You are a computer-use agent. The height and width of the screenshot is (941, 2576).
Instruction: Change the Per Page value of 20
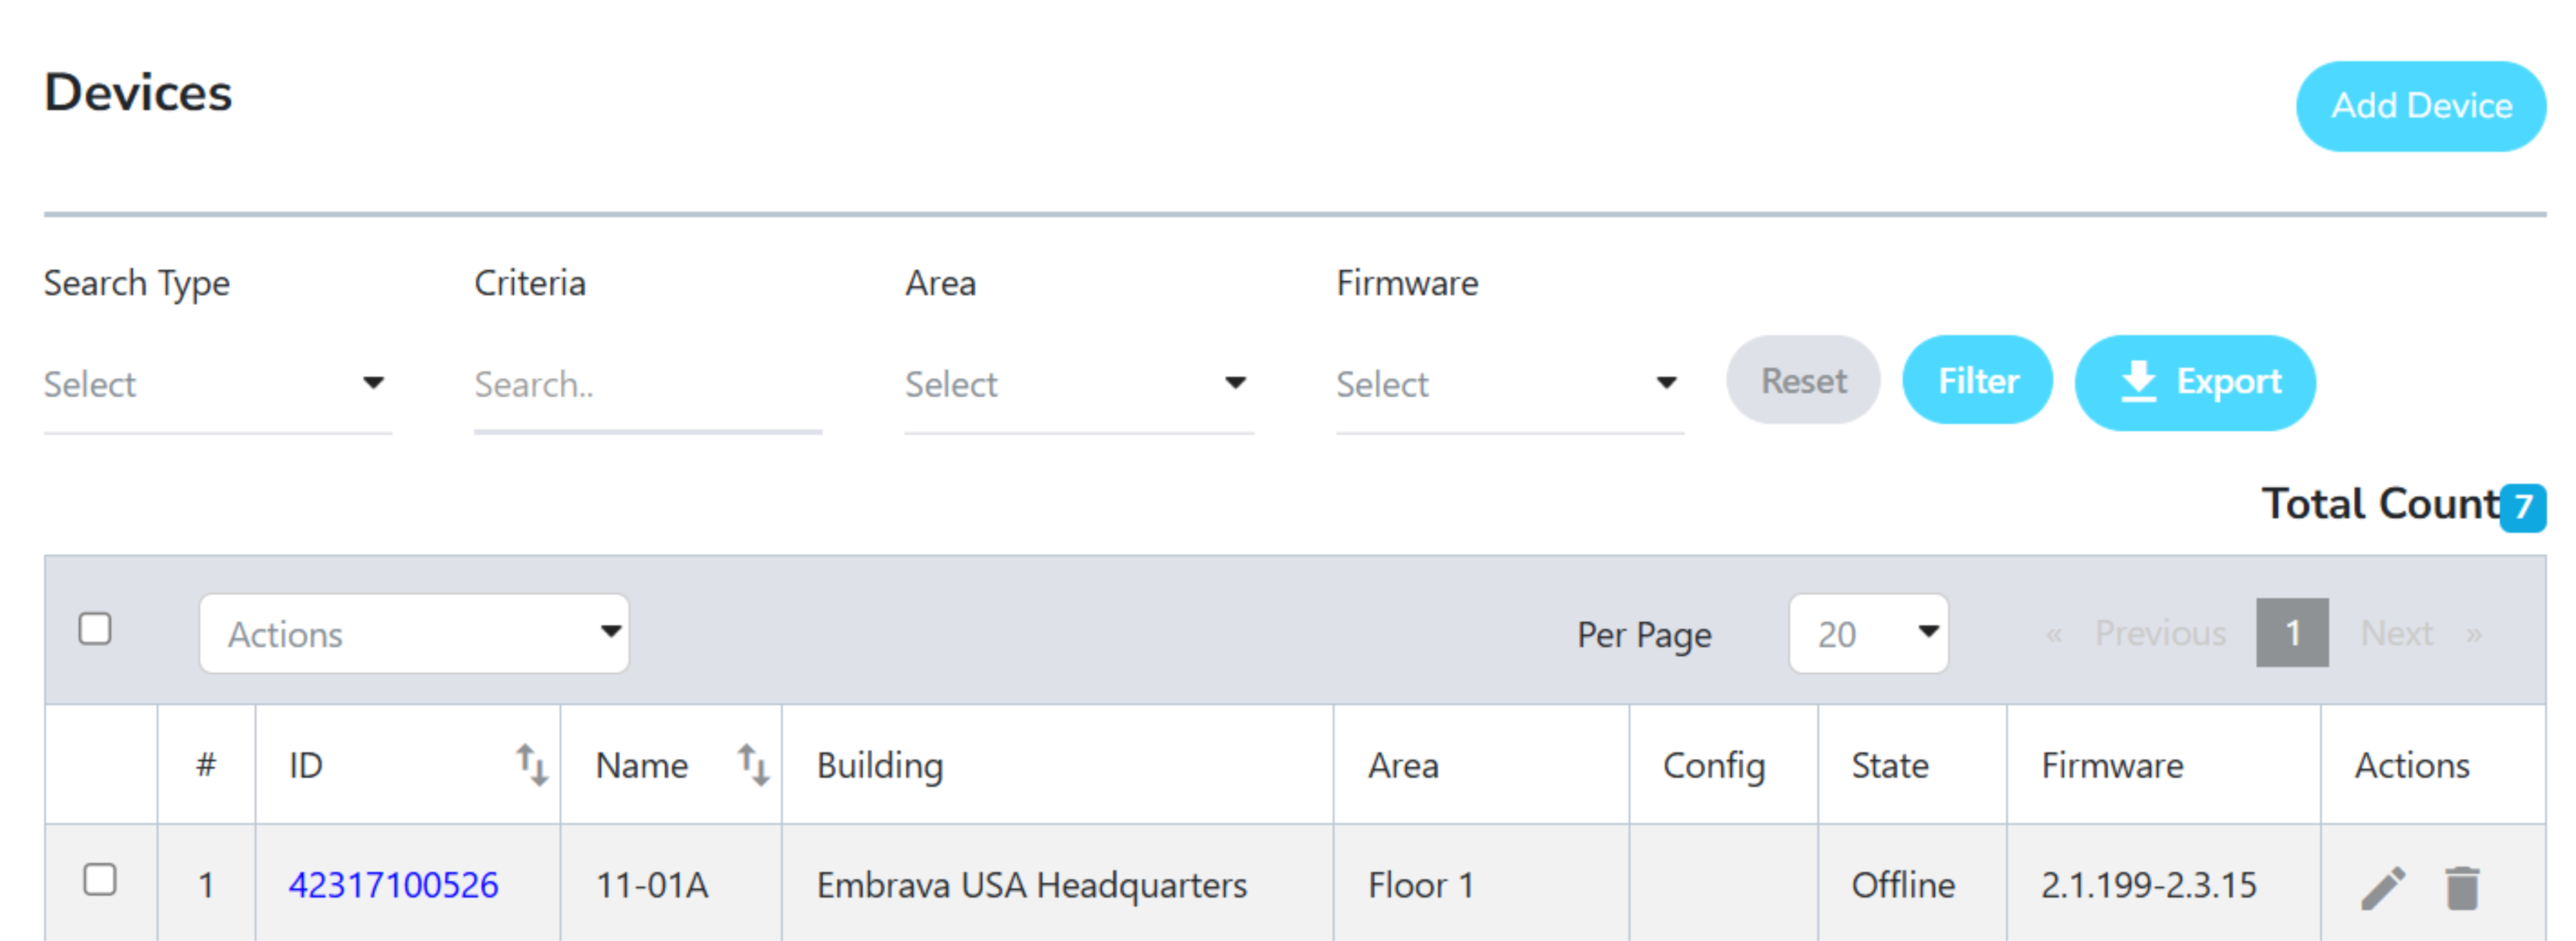tap(1868, 634)
